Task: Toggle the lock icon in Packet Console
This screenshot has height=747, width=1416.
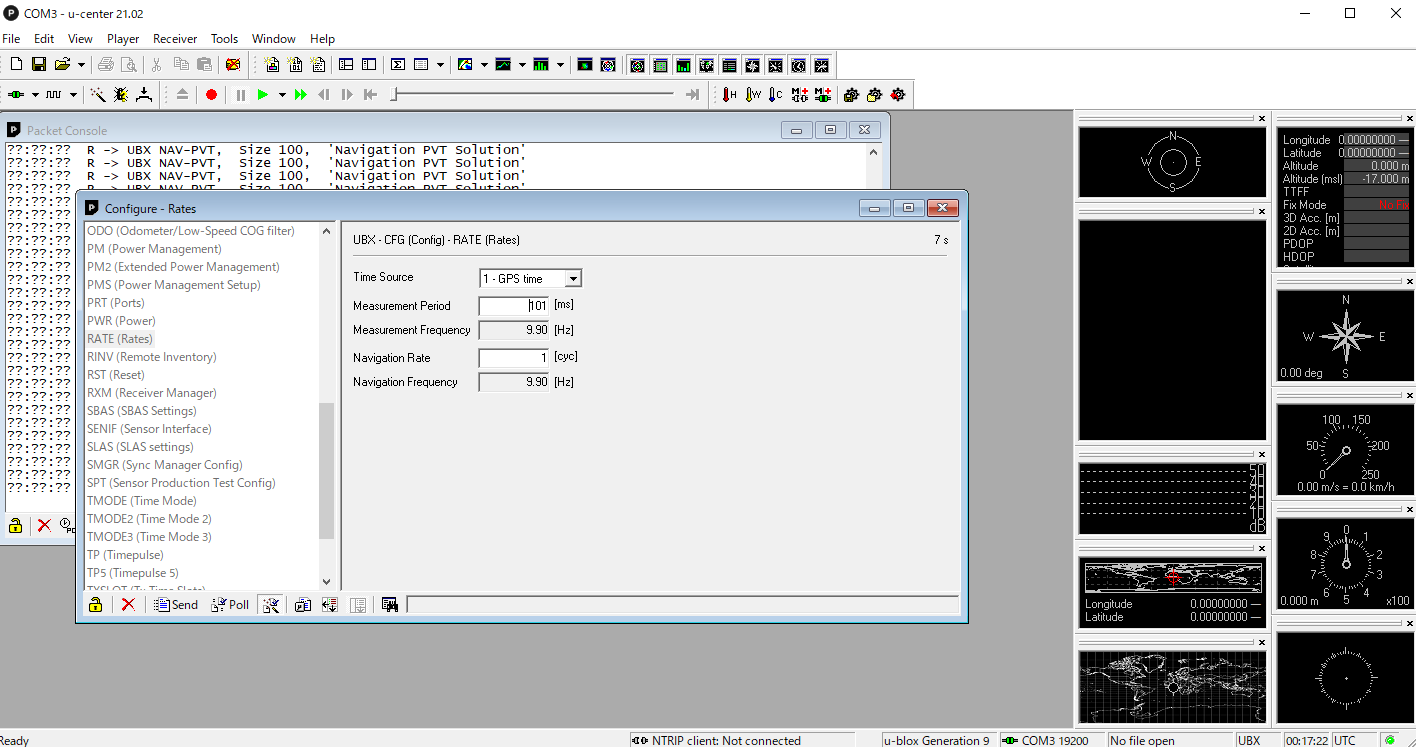Action: [x=15, y=525]
